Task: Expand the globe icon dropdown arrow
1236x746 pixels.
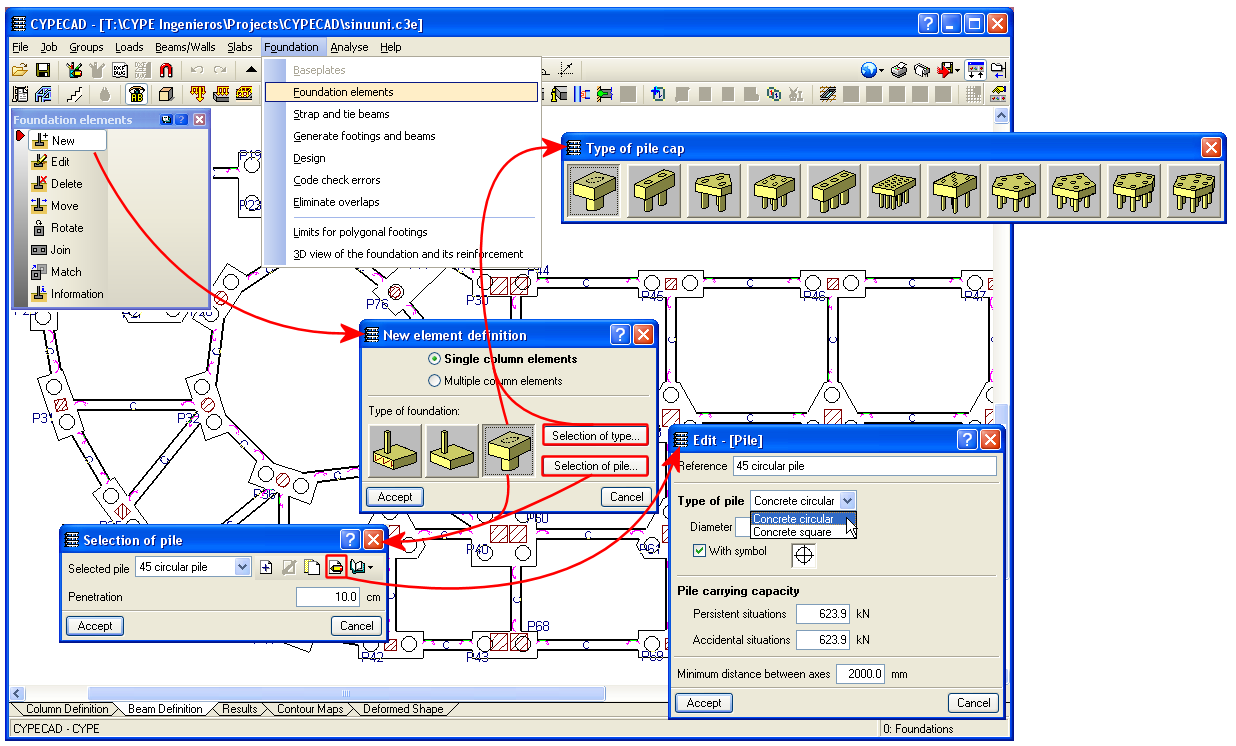Action: click(x=881, y=71)
